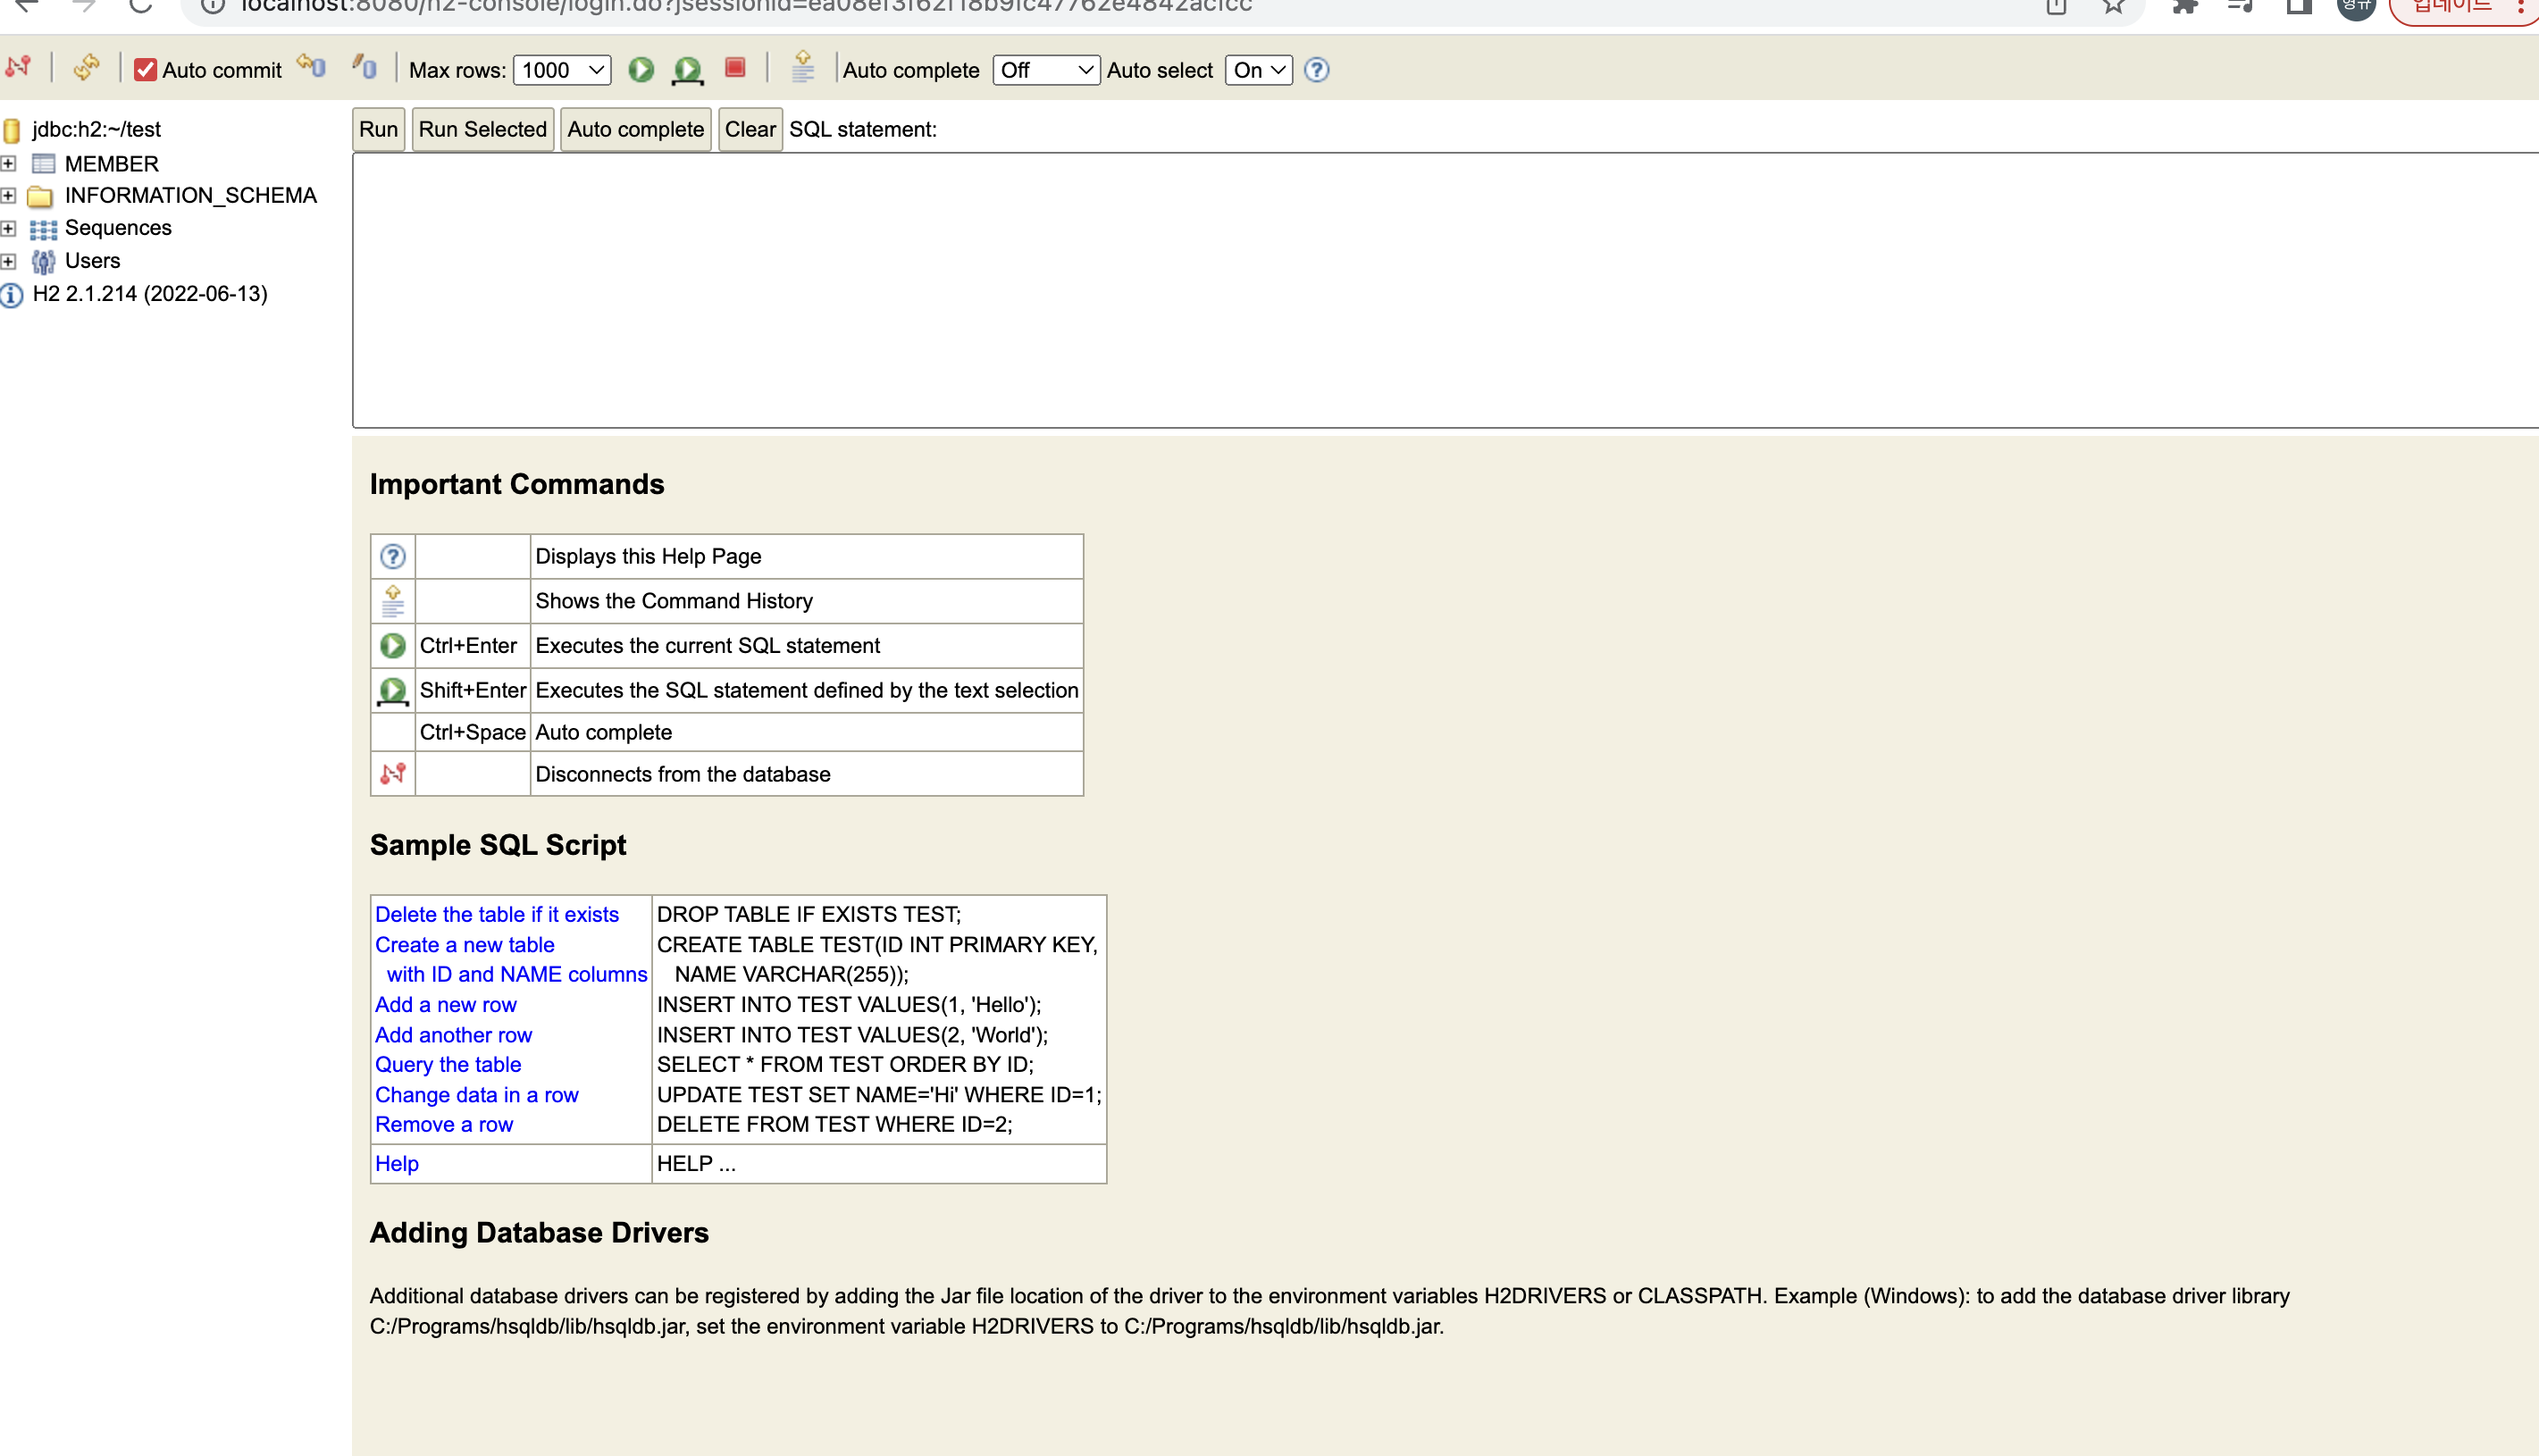Click the green run icon beside Ctrl+Enter
The width and height of the screenshot is (2539, 1456).
pos(393,646)
